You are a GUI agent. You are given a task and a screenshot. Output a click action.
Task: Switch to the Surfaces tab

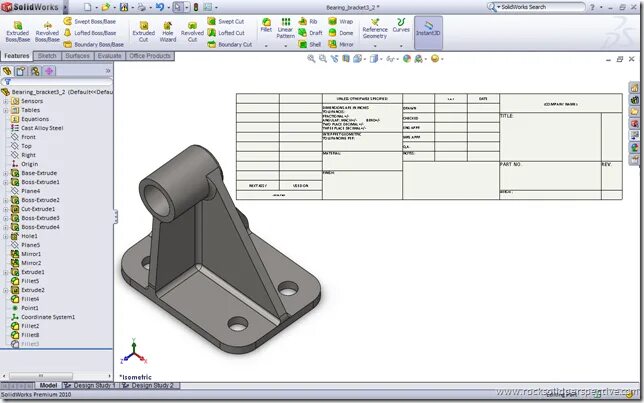tap(77, 56)
